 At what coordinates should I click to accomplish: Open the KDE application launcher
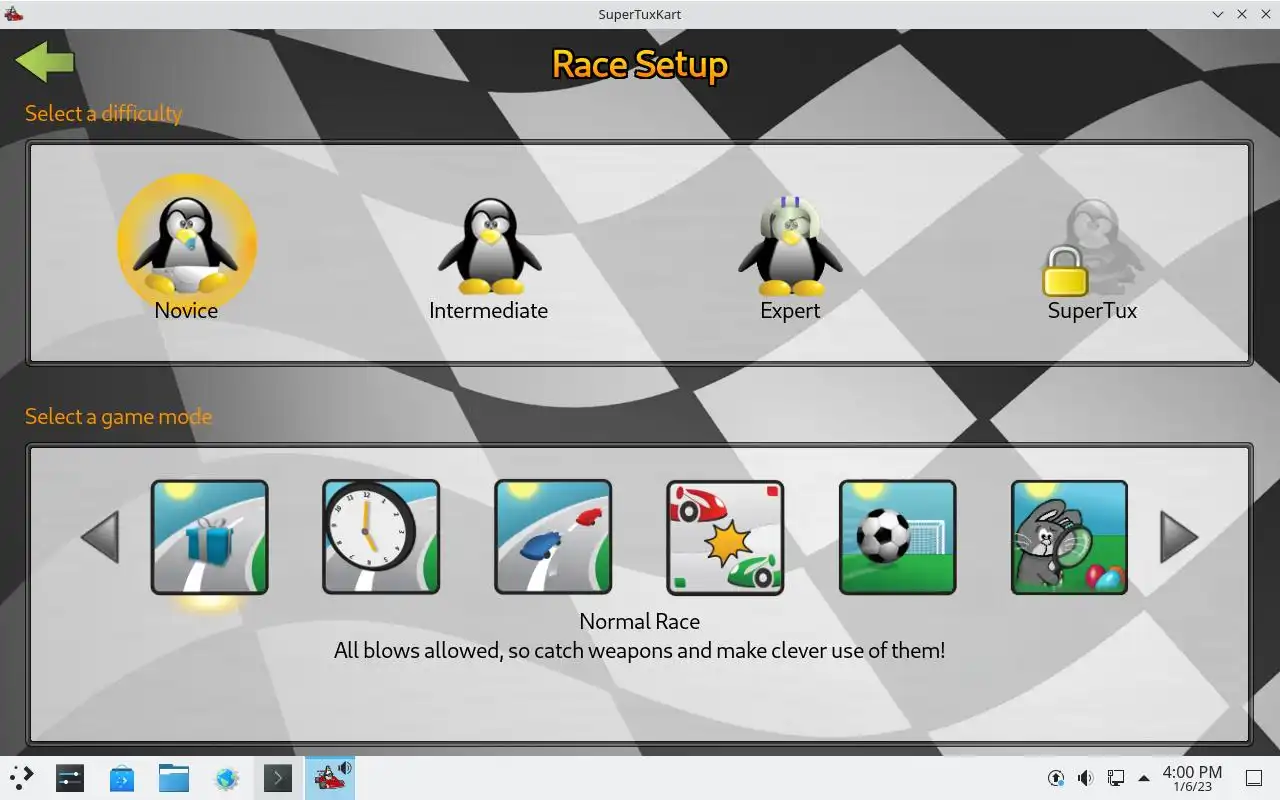click(21, 778)
